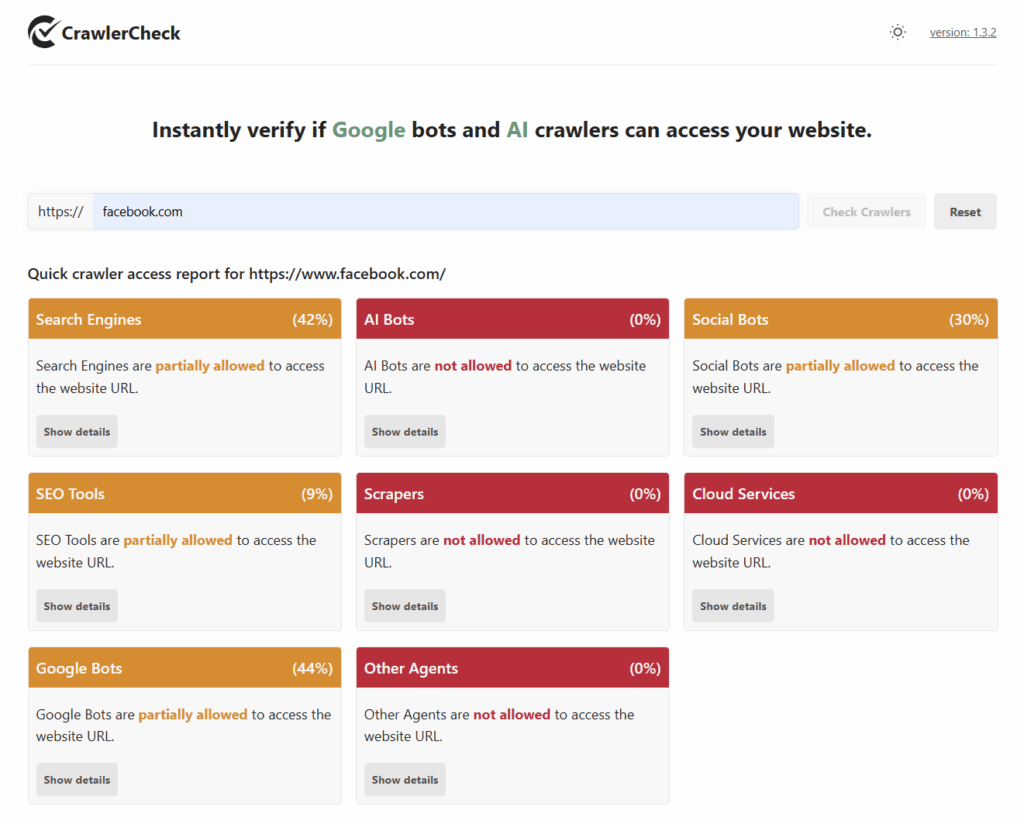Click the Cloud Services card header
Screen dimensions: 1024x824
pyautogui.click(x=840, y=494)
